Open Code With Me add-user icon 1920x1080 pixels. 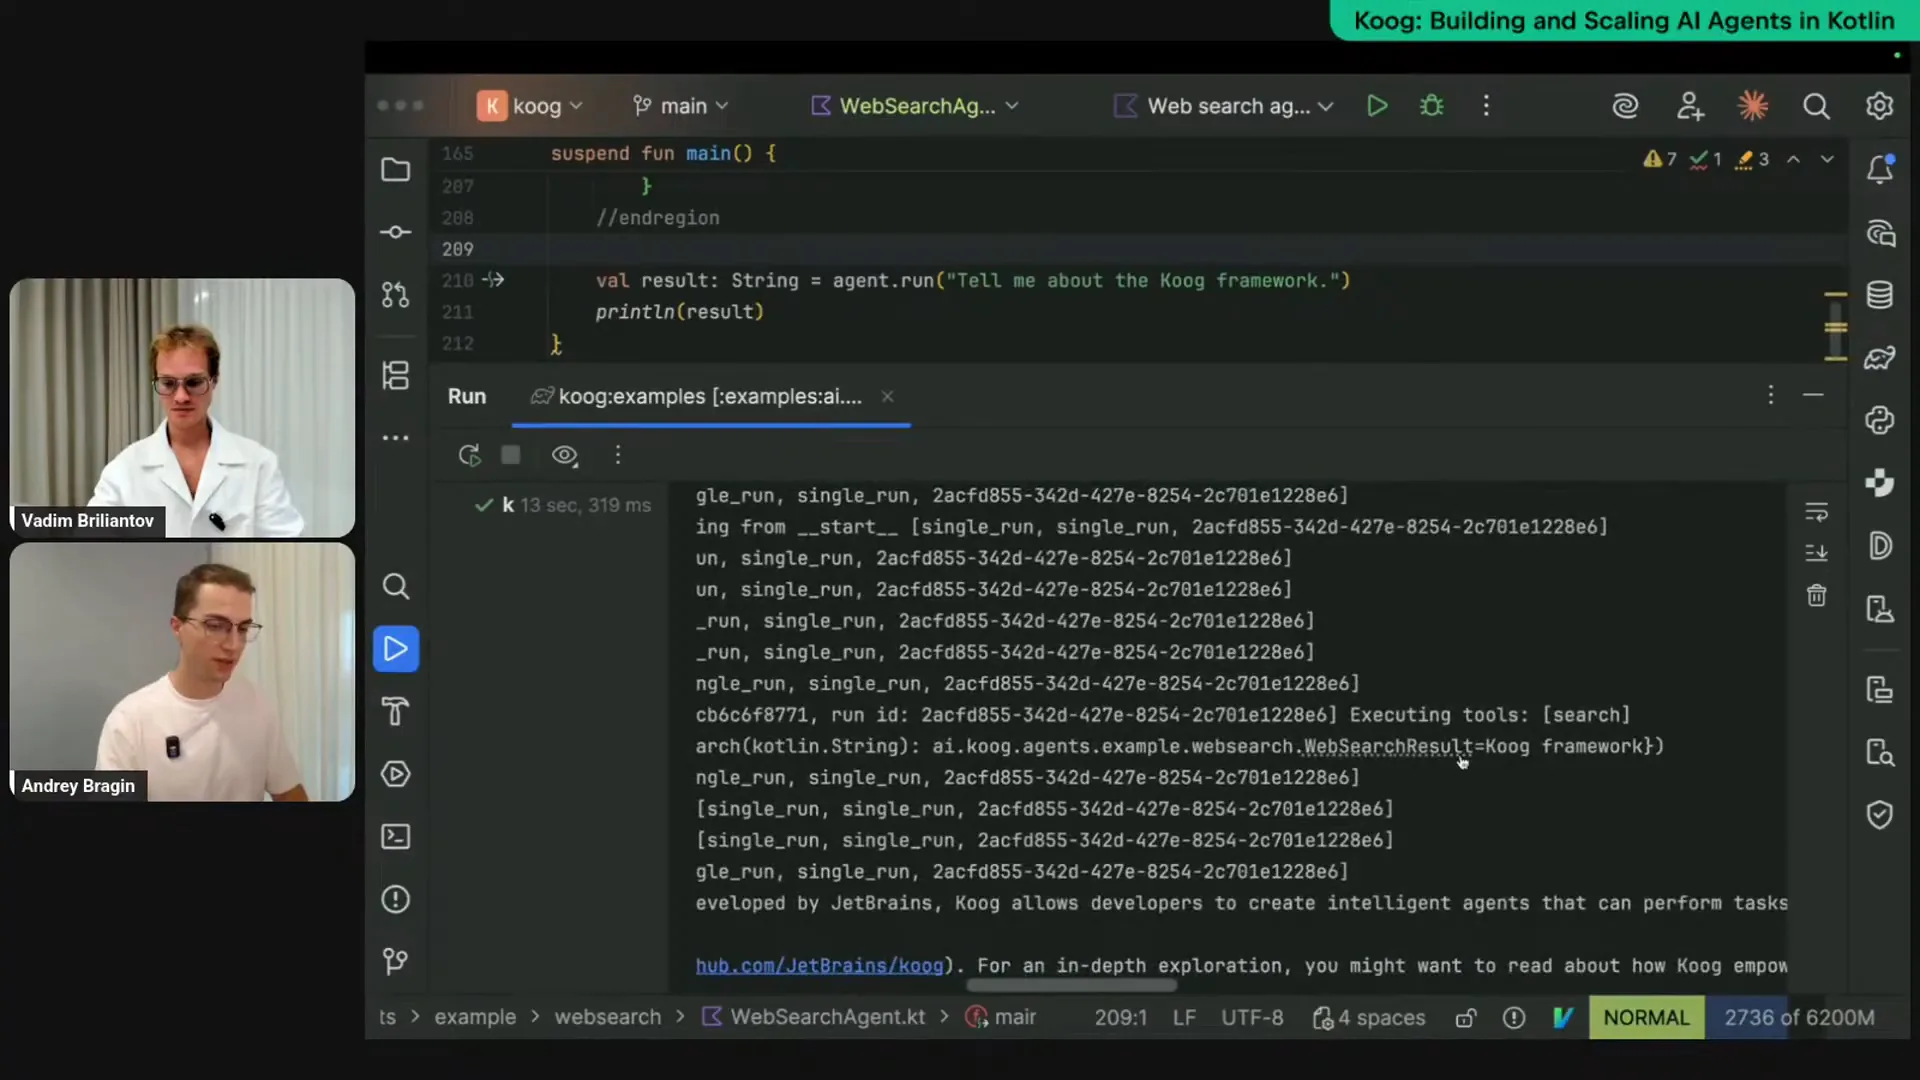click(x=1690, y=106)
